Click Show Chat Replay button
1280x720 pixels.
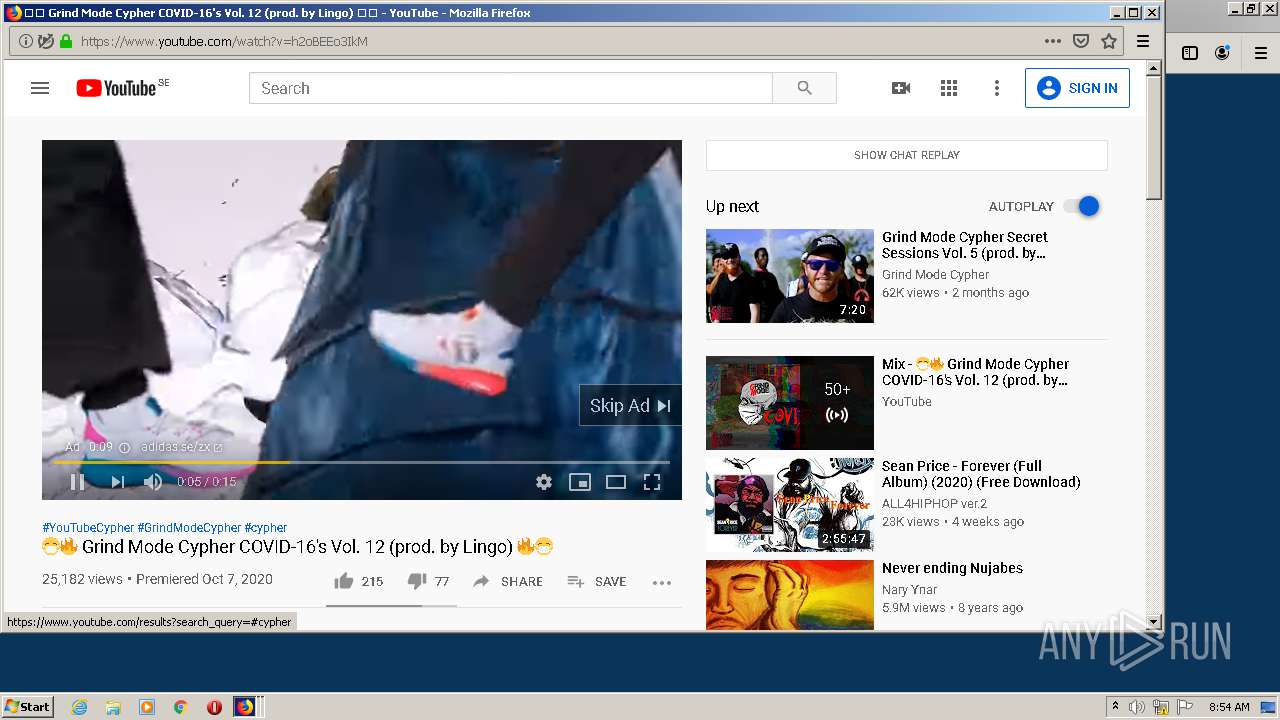pos(907,155)
